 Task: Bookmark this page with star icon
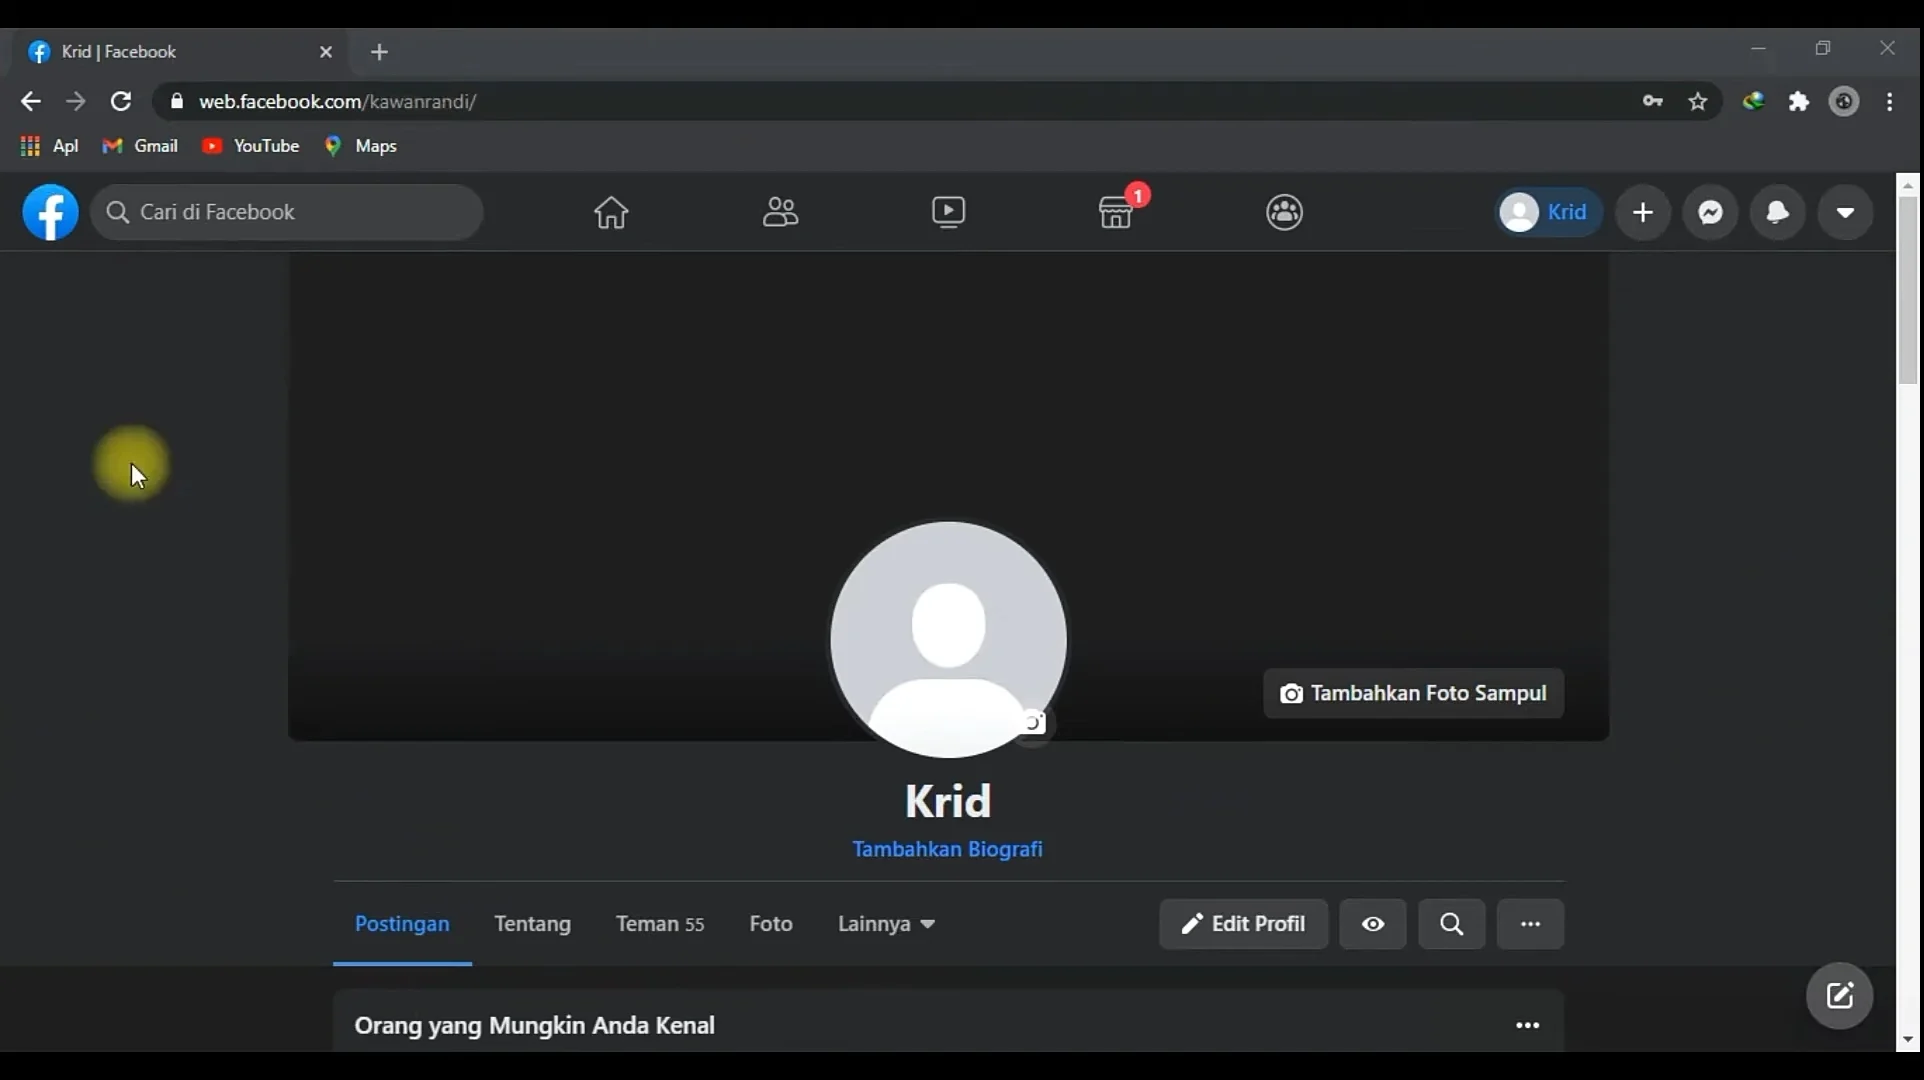click(1698, 101)
